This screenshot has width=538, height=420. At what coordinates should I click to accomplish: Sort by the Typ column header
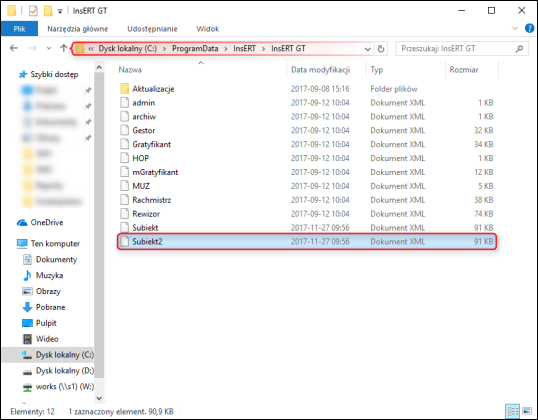tap(376, 70)
